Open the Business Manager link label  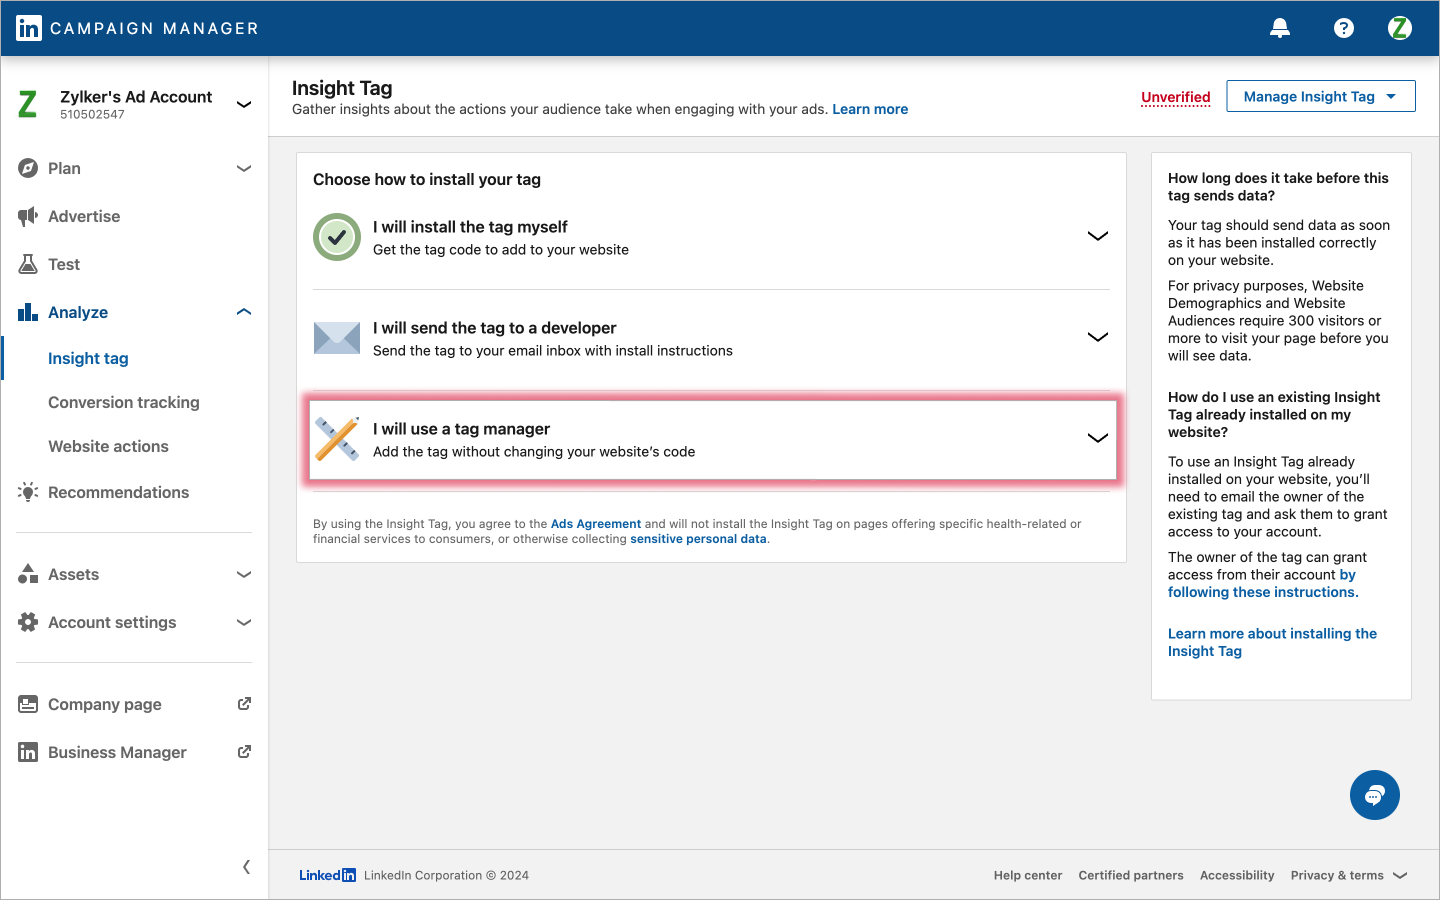(x=117, y=752)
